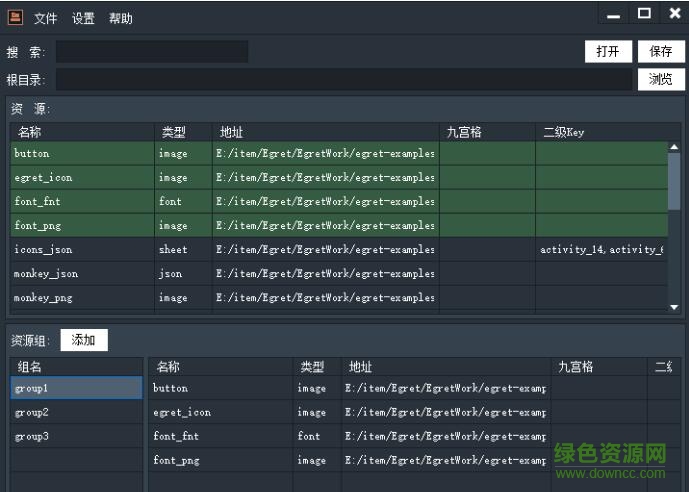Viewport: 689px width, 492px height.
Task: Click the 添加 button for resource groups
Action: [x=84, y=340]
